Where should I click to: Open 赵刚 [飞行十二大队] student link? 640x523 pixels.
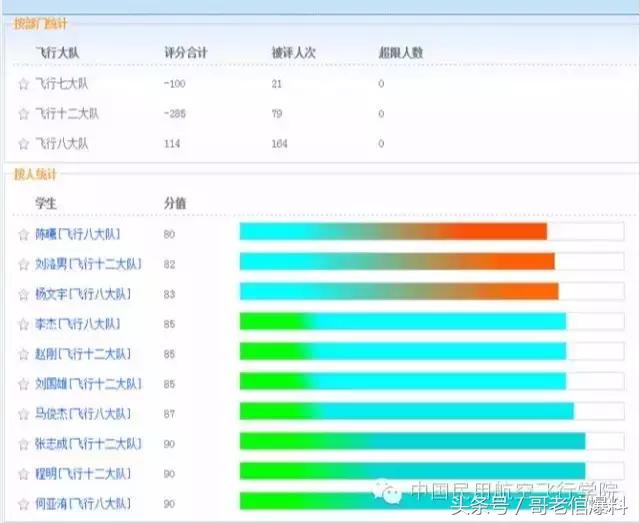click(x=83, y=354)
